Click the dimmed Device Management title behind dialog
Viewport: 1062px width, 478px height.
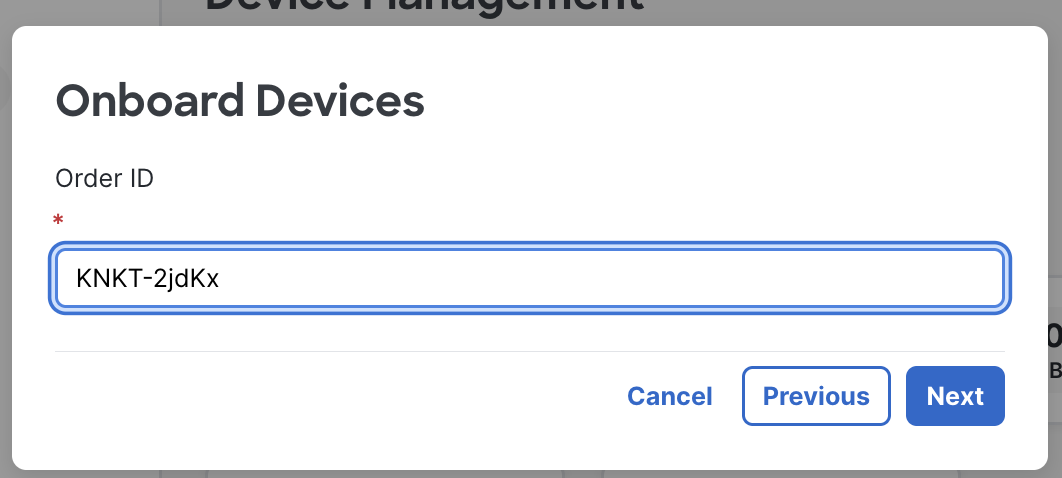[424, 8]
